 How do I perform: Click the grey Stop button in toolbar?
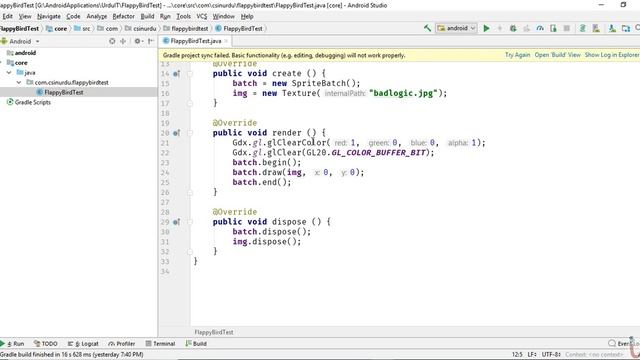pyautogui.click(x=567, y=28)
